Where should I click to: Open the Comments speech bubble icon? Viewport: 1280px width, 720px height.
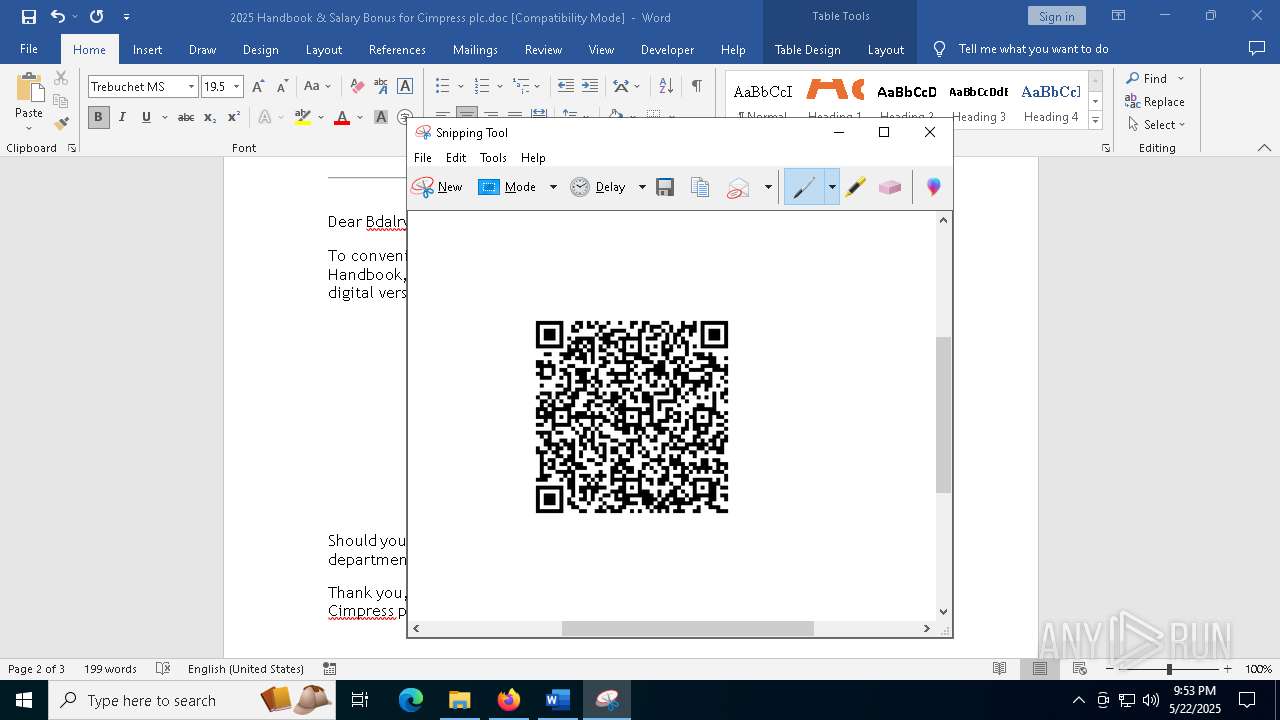click(1257, 48)
